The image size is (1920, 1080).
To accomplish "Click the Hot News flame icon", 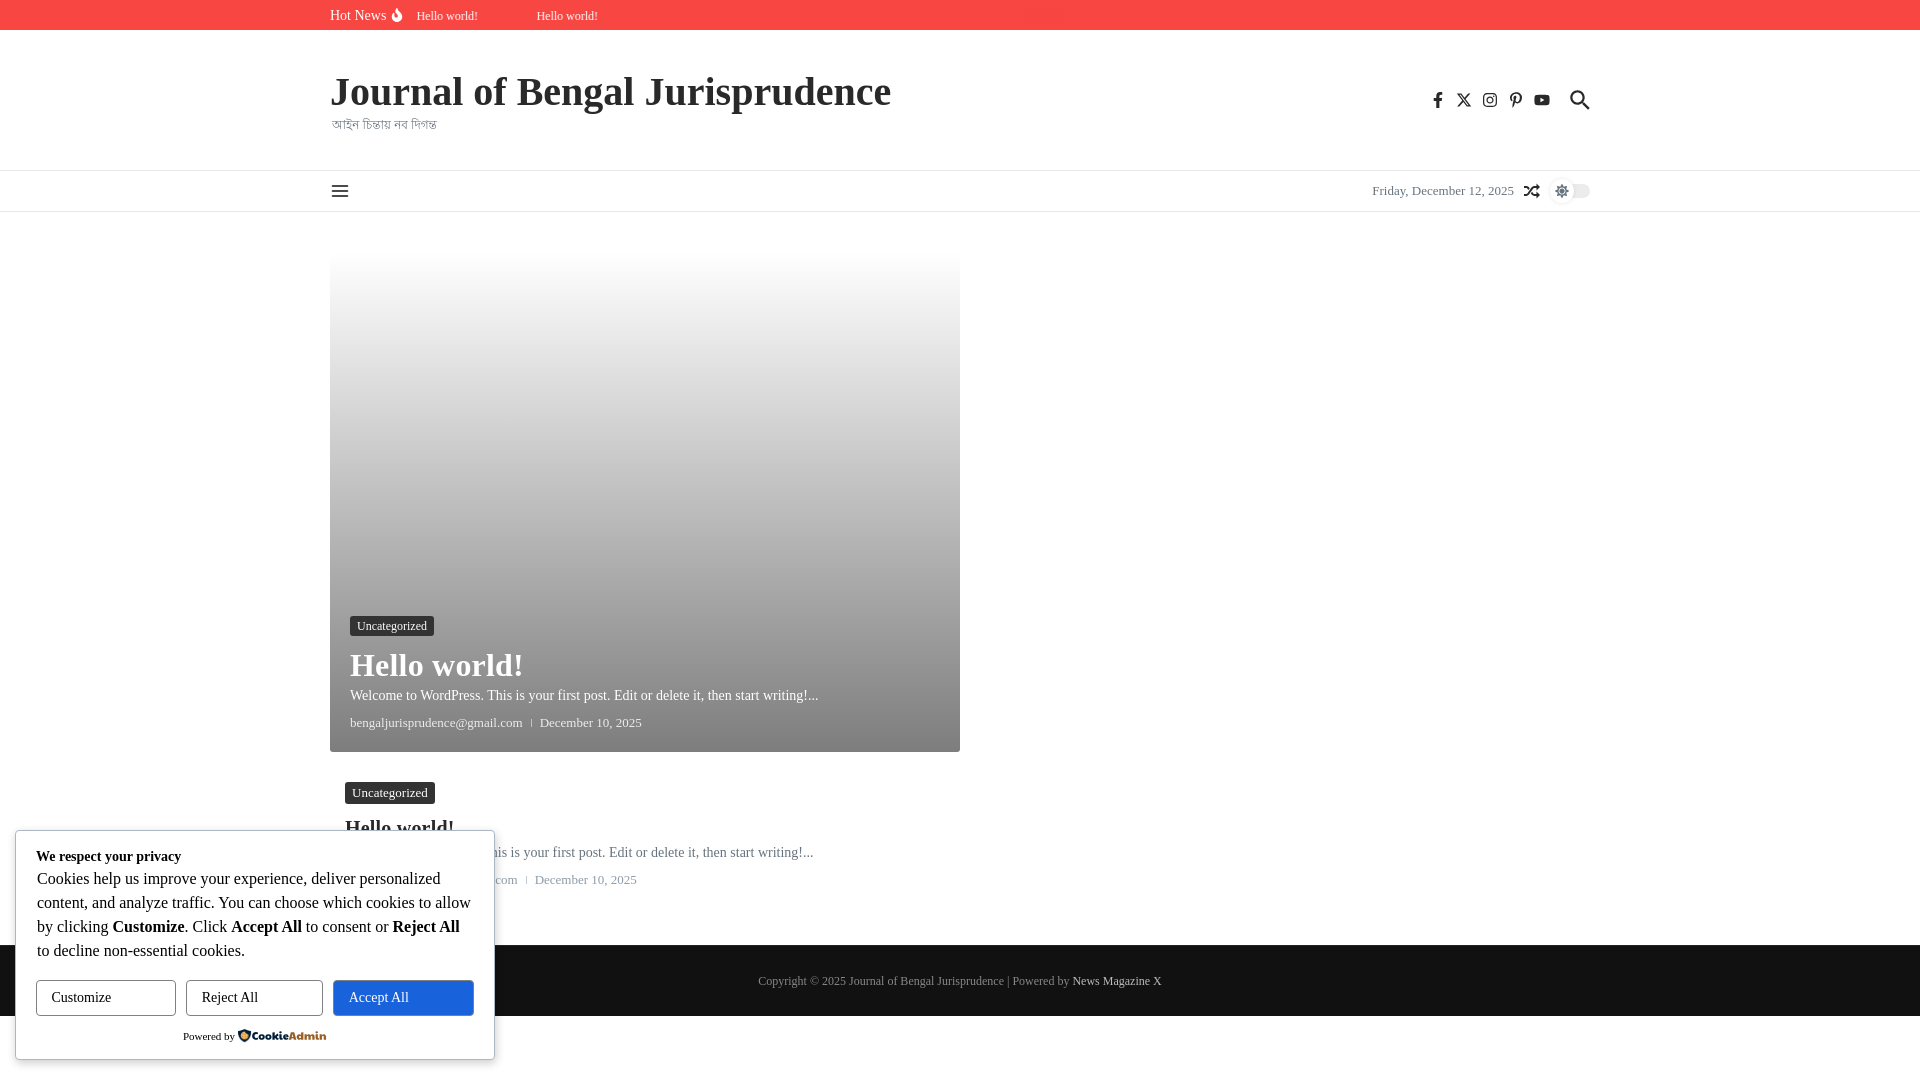I will click(397, 15).
